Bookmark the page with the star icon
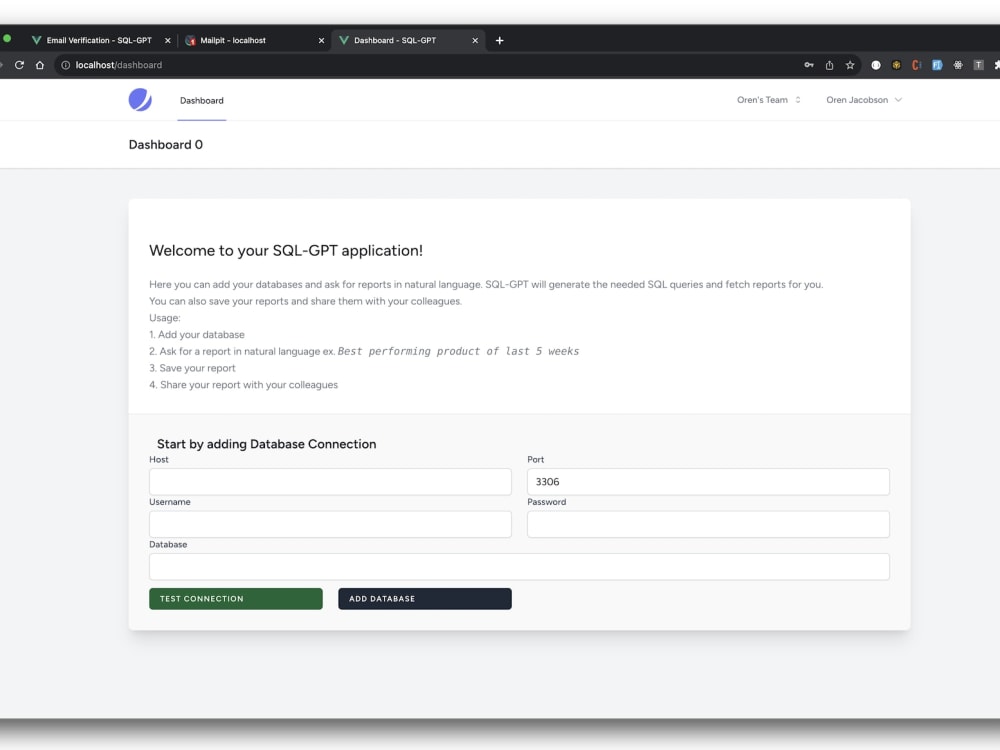The image size is (1000, 750). pos(849,64)
